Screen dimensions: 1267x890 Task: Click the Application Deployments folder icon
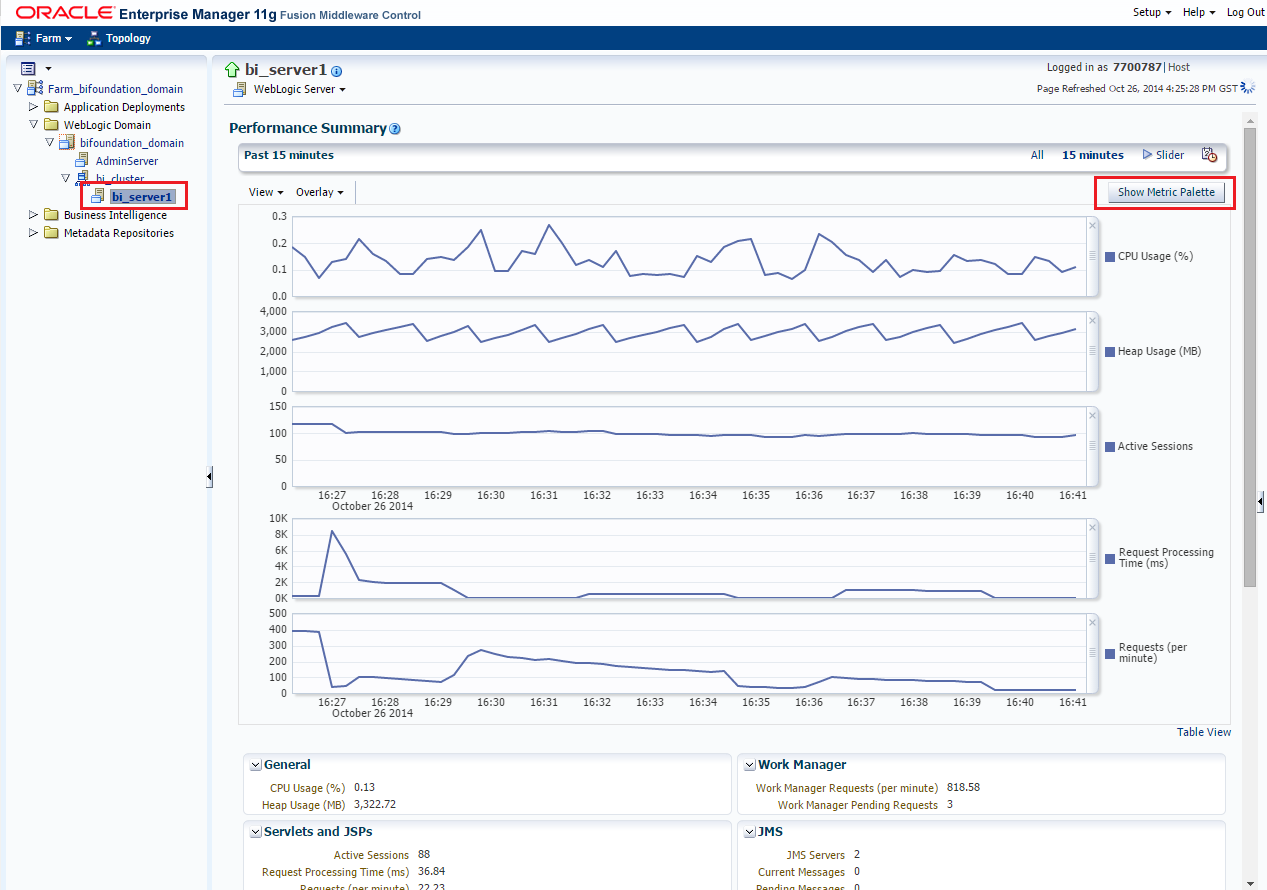tap(51, 107)
